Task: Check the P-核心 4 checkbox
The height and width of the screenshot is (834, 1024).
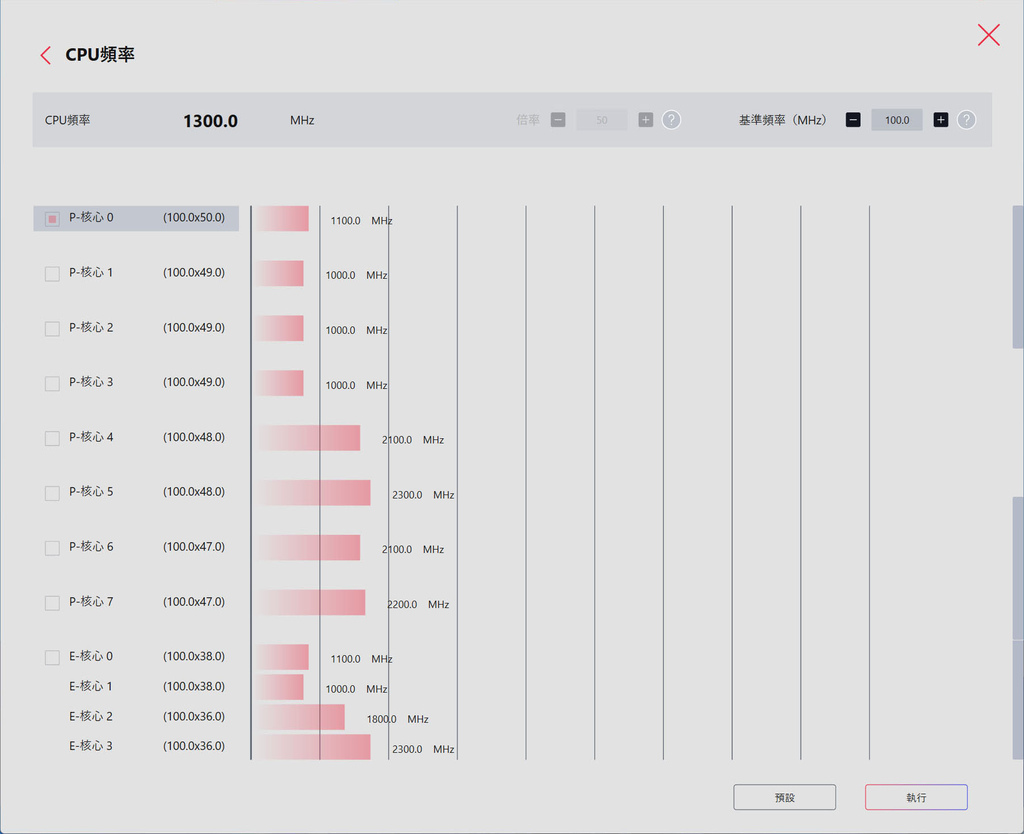Action: [52, 438]
